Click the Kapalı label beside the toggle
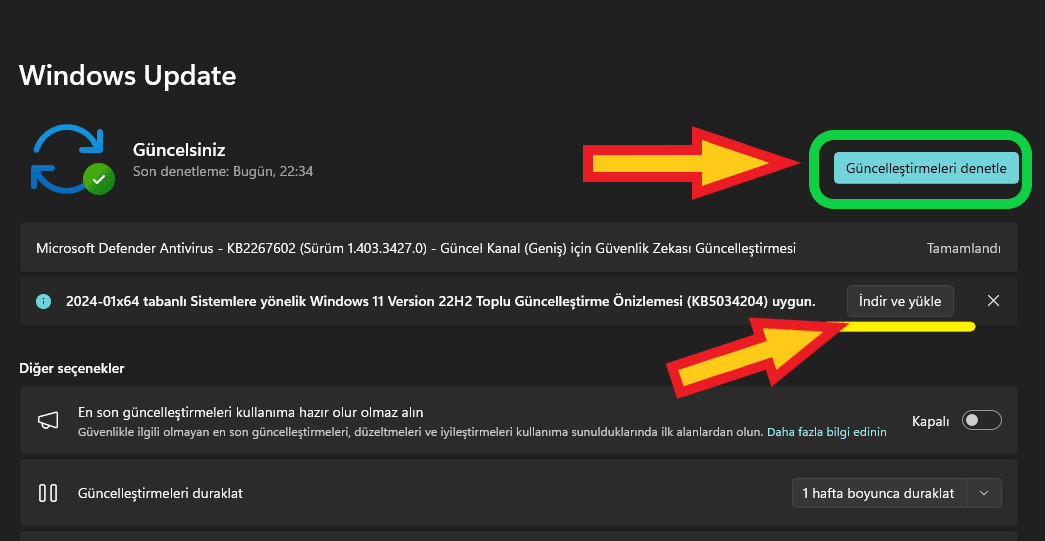This screenshot has width=1045, height=541. click(x=930, y=421)
